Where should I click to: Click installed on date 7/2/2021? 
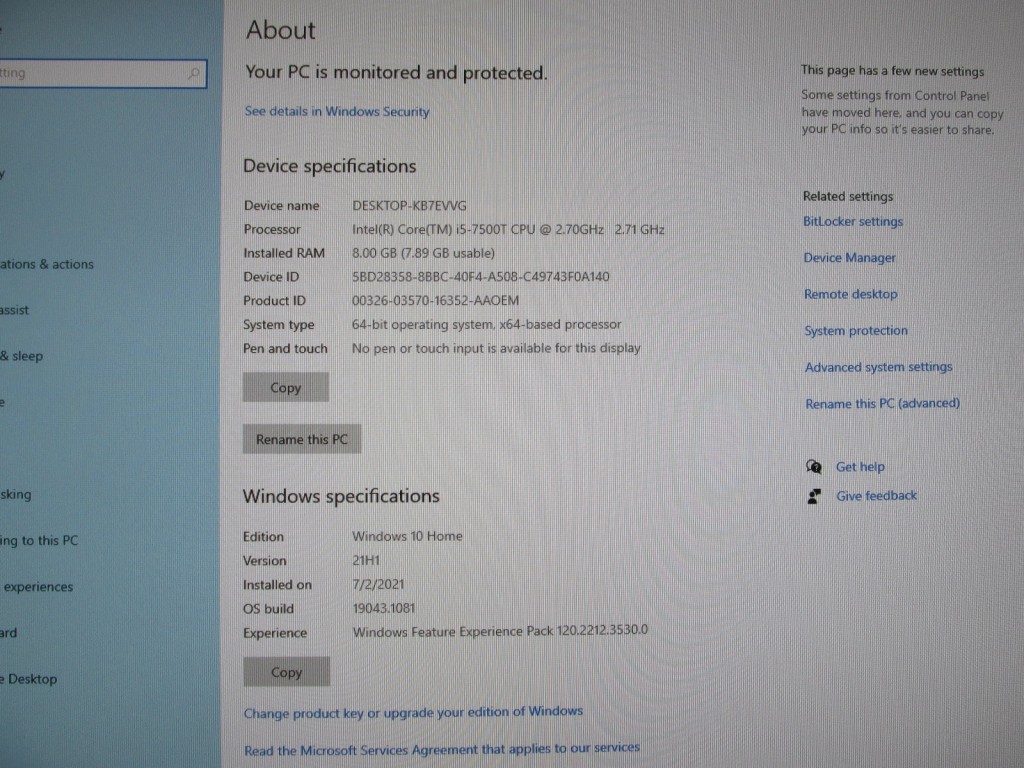[378, 584]
